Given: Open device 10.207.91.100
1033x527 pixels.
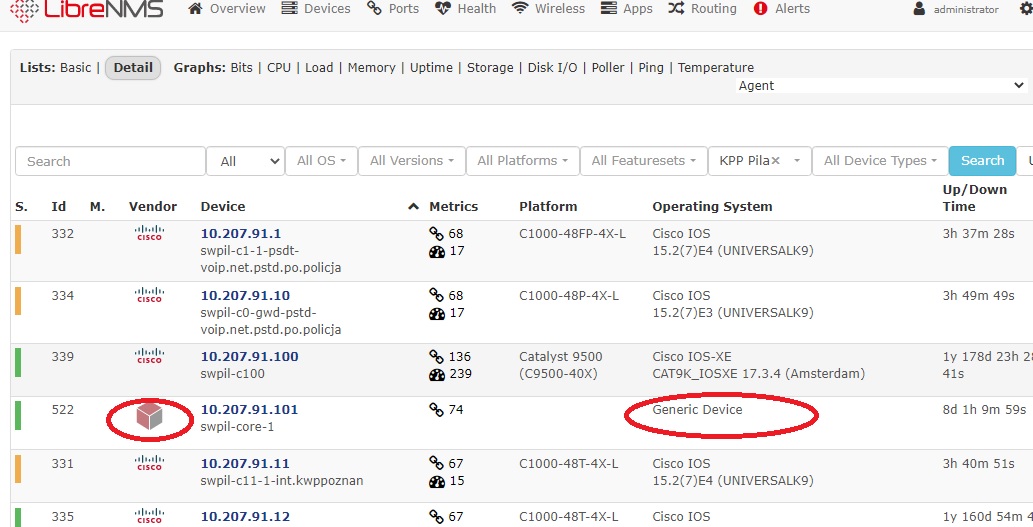Looking at the screenshot, I should (249, 356).
